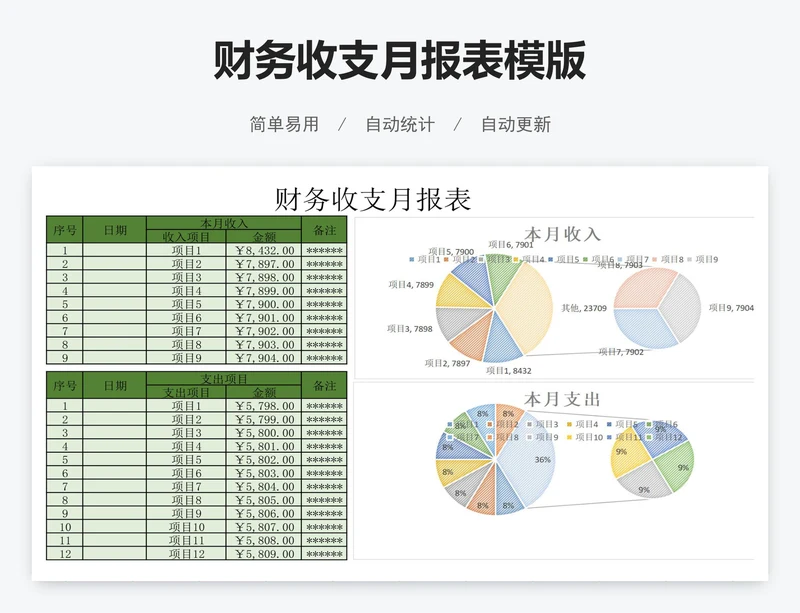The height and width of the screenshot is (613, 800).
Task: Select the ¥7,897.00 amount cell
Action: pyautogui.click(x=264, y=264)
